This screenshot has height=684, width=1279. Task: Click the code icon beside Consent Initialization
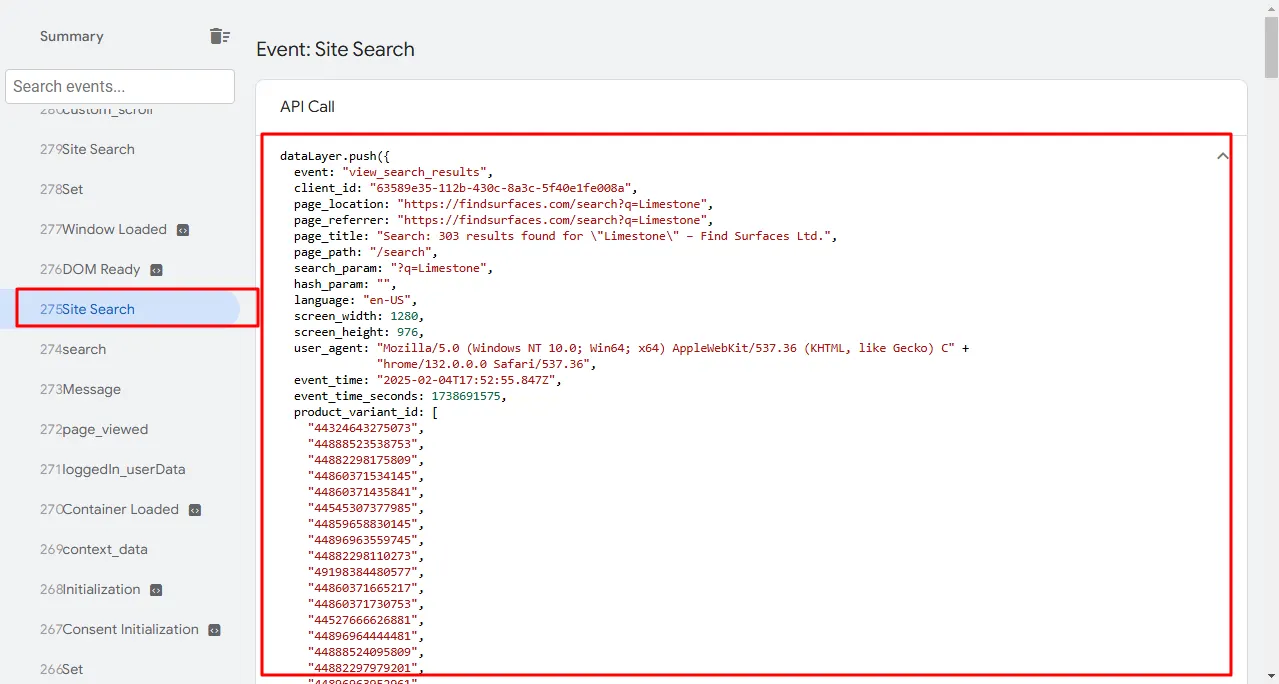pos(214,630)
